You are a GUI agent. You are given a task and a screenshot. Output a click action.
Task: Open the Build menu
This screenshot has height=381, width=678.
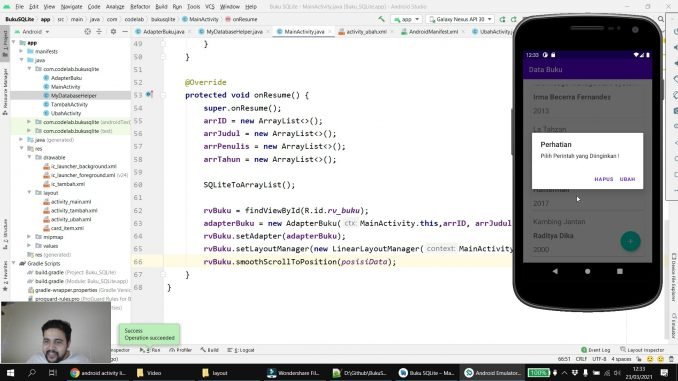coord(161,6)
